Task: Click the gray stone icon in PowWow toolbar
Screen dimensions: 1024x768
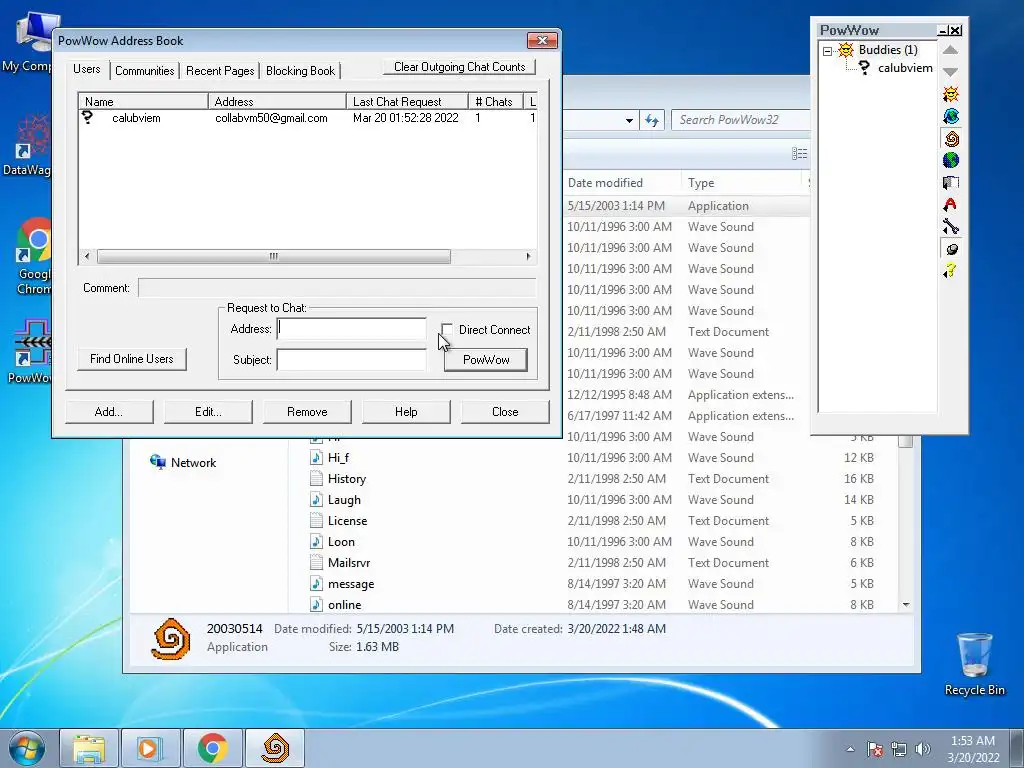Action: pos(951,249)
